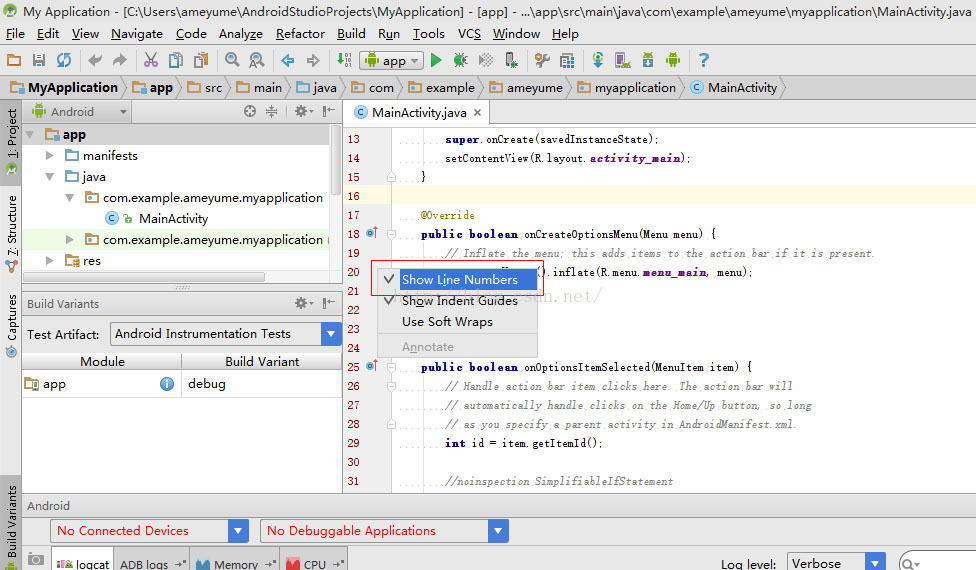
Task: Click the Replace magnifier icon
Action: tap(256, 60)
